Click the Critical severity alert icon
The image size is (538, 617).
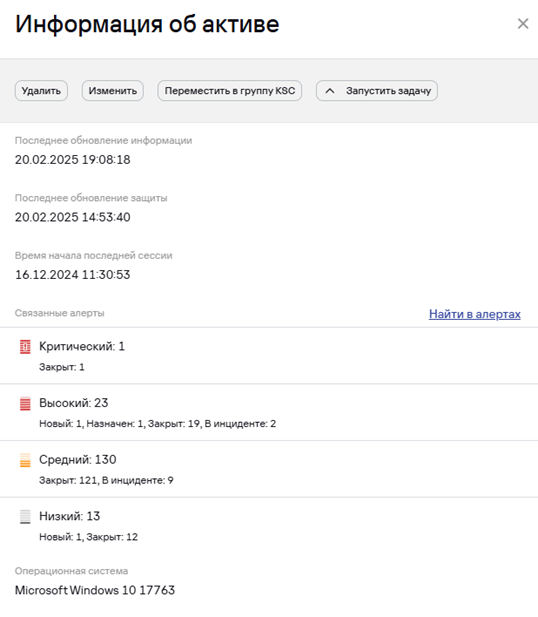pos(25,347)
